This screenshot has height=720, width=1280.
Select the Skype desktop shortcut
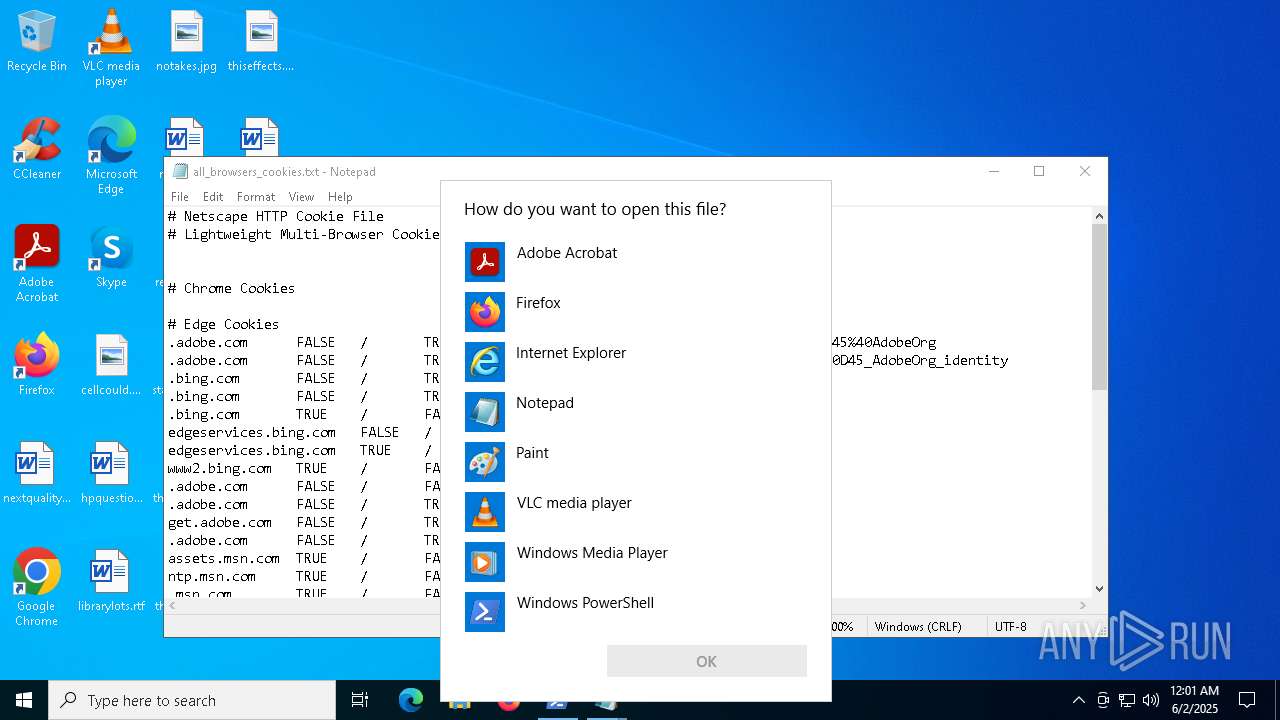tap(111, 258)
